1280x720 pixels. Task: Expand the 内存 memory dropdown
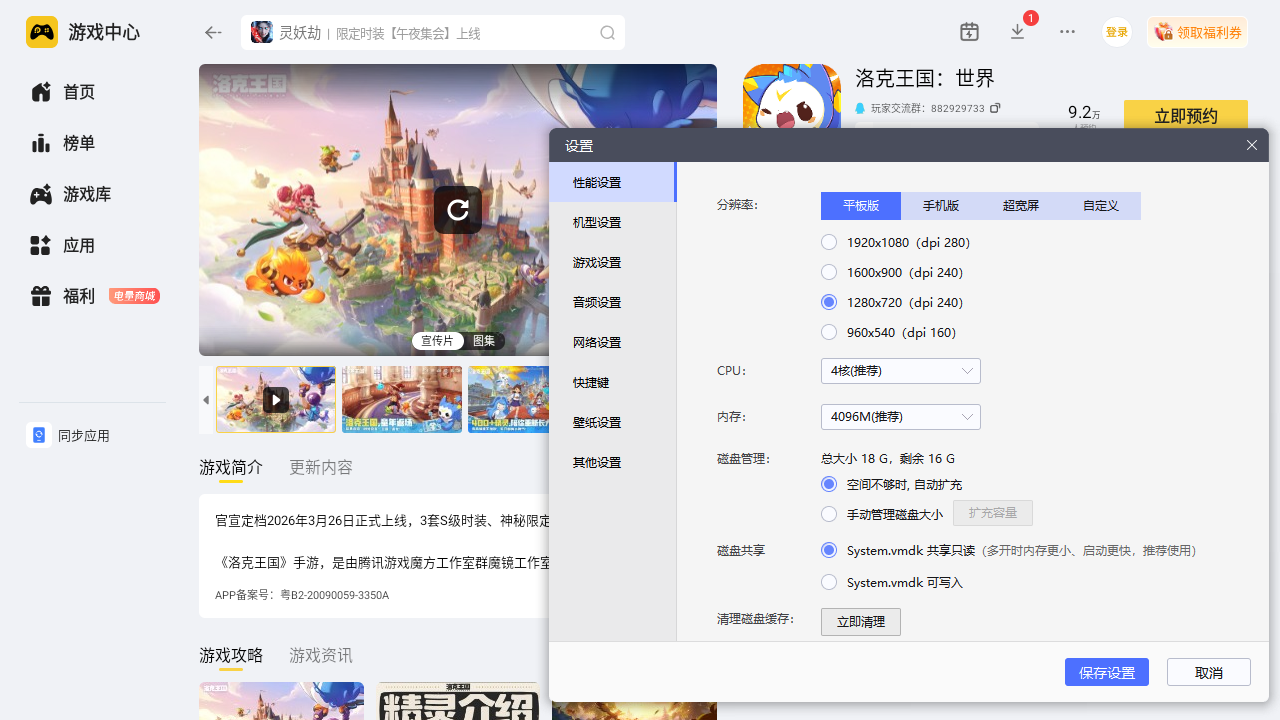pos(900,417)
